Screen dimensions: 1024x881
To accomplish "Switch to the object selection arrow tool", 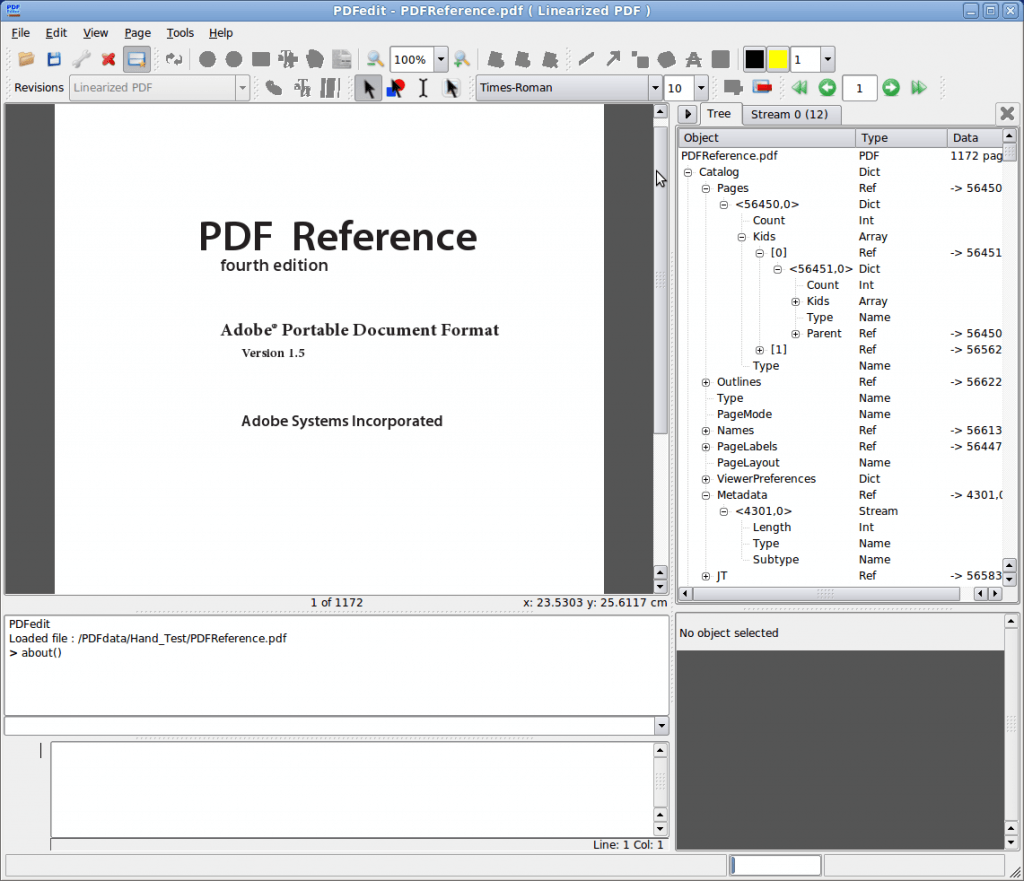I will 366,88.
